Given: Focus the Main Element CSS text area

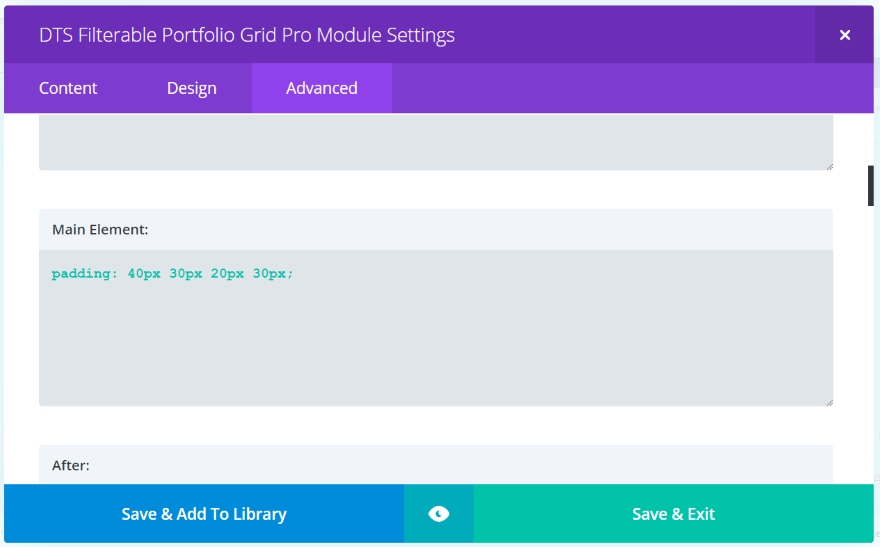Looking at the screenshot, I should 436,340.
